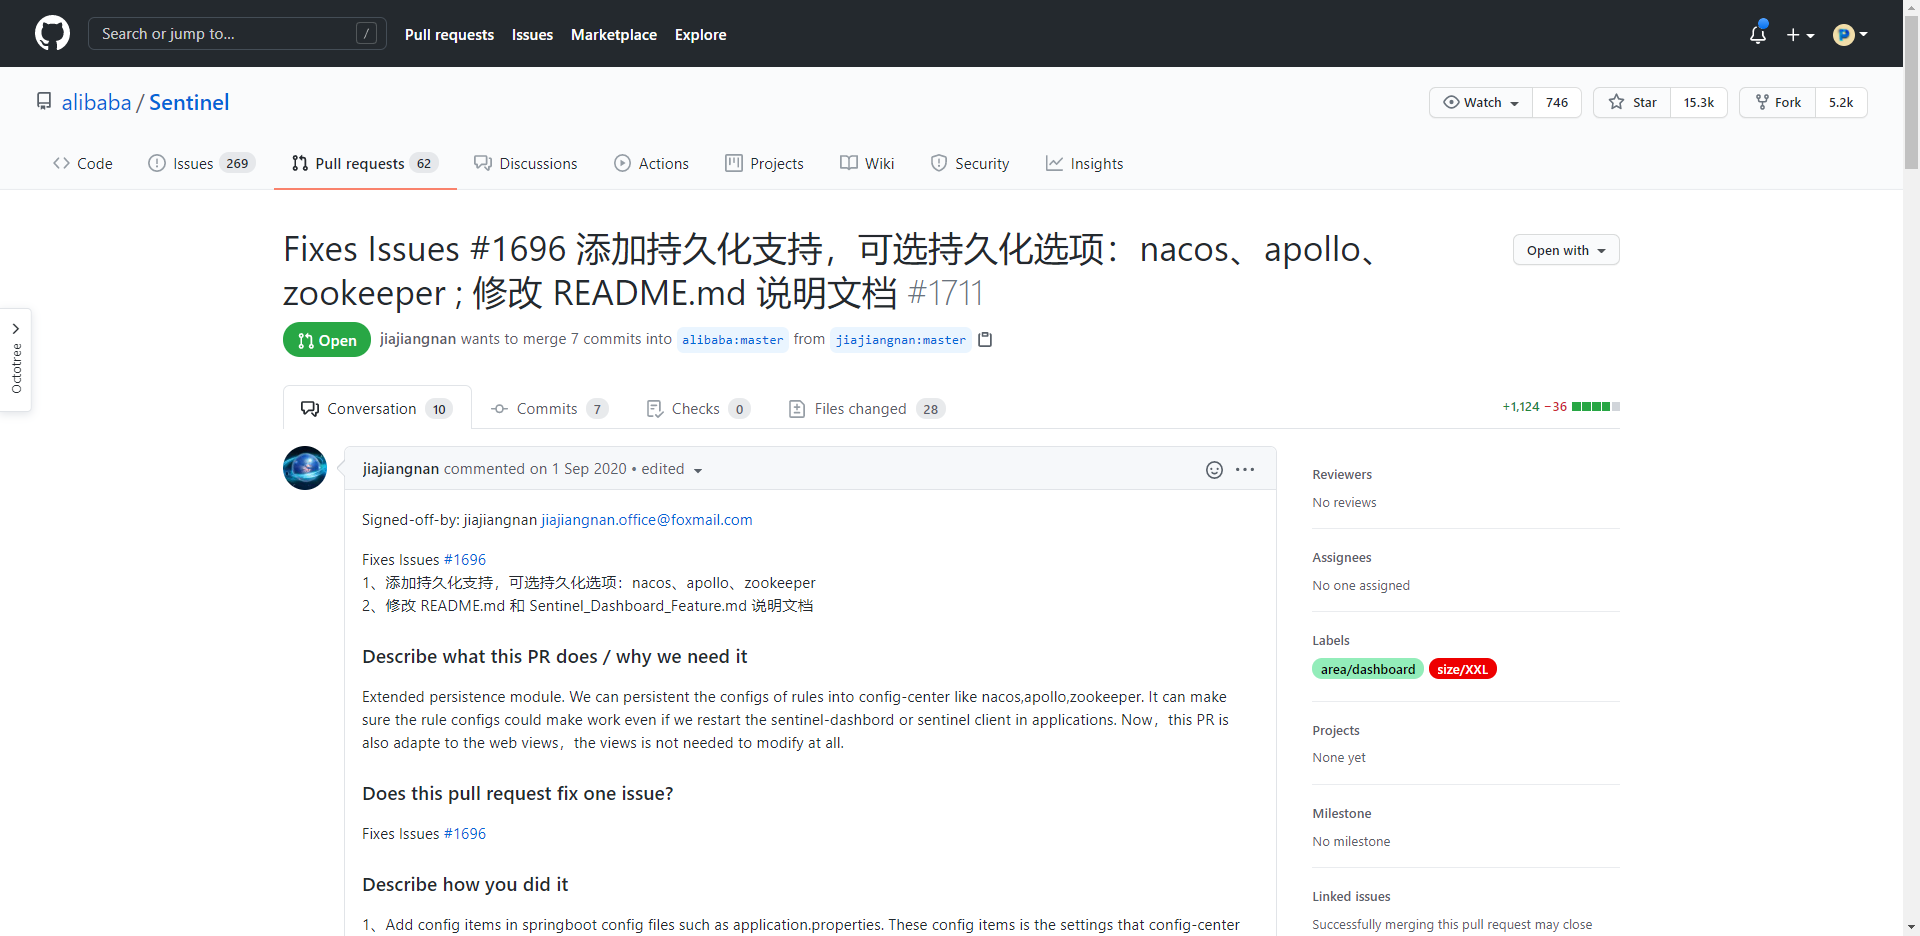This screenshot has height=936, width=1920.
Task: Expand the Octotree side panel
Action: point(16,359)
